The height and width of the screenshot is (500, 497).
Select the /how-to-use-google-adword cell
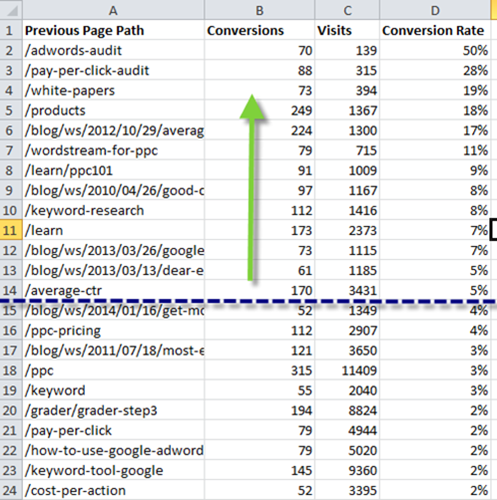113,450
